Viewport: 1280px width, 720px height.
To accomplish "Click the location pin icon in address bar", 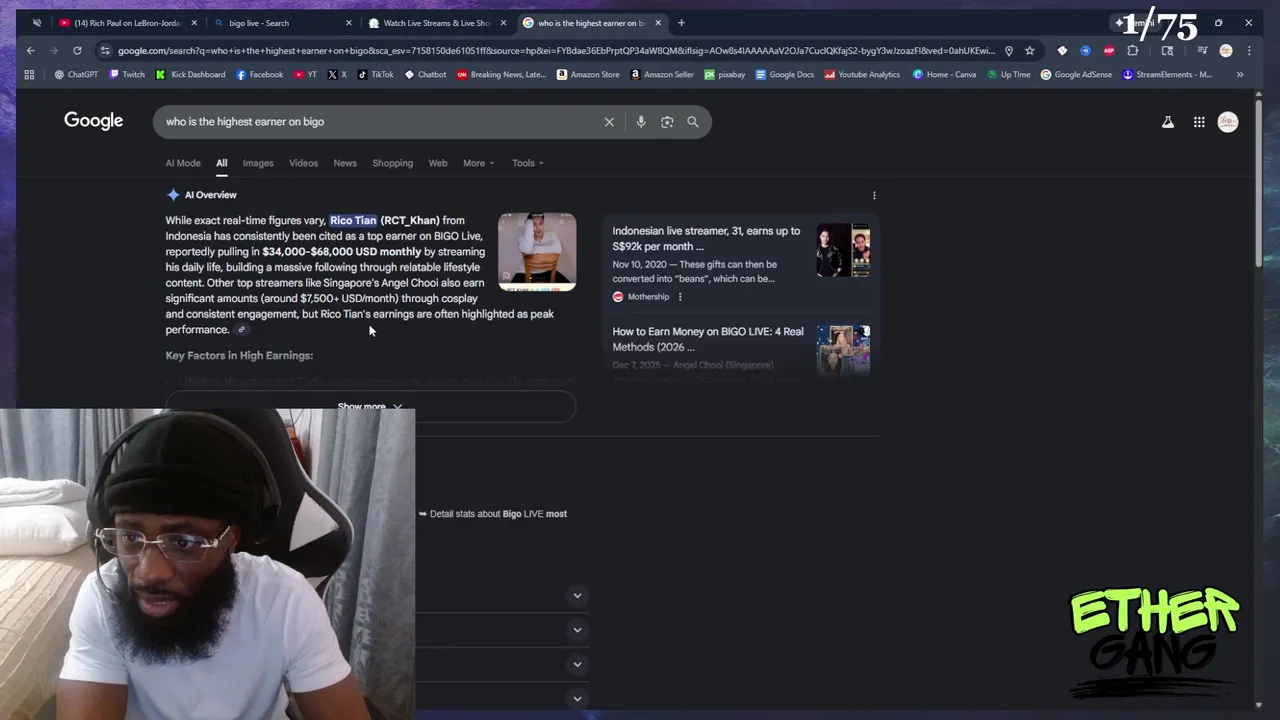I will pos(1009,50).
